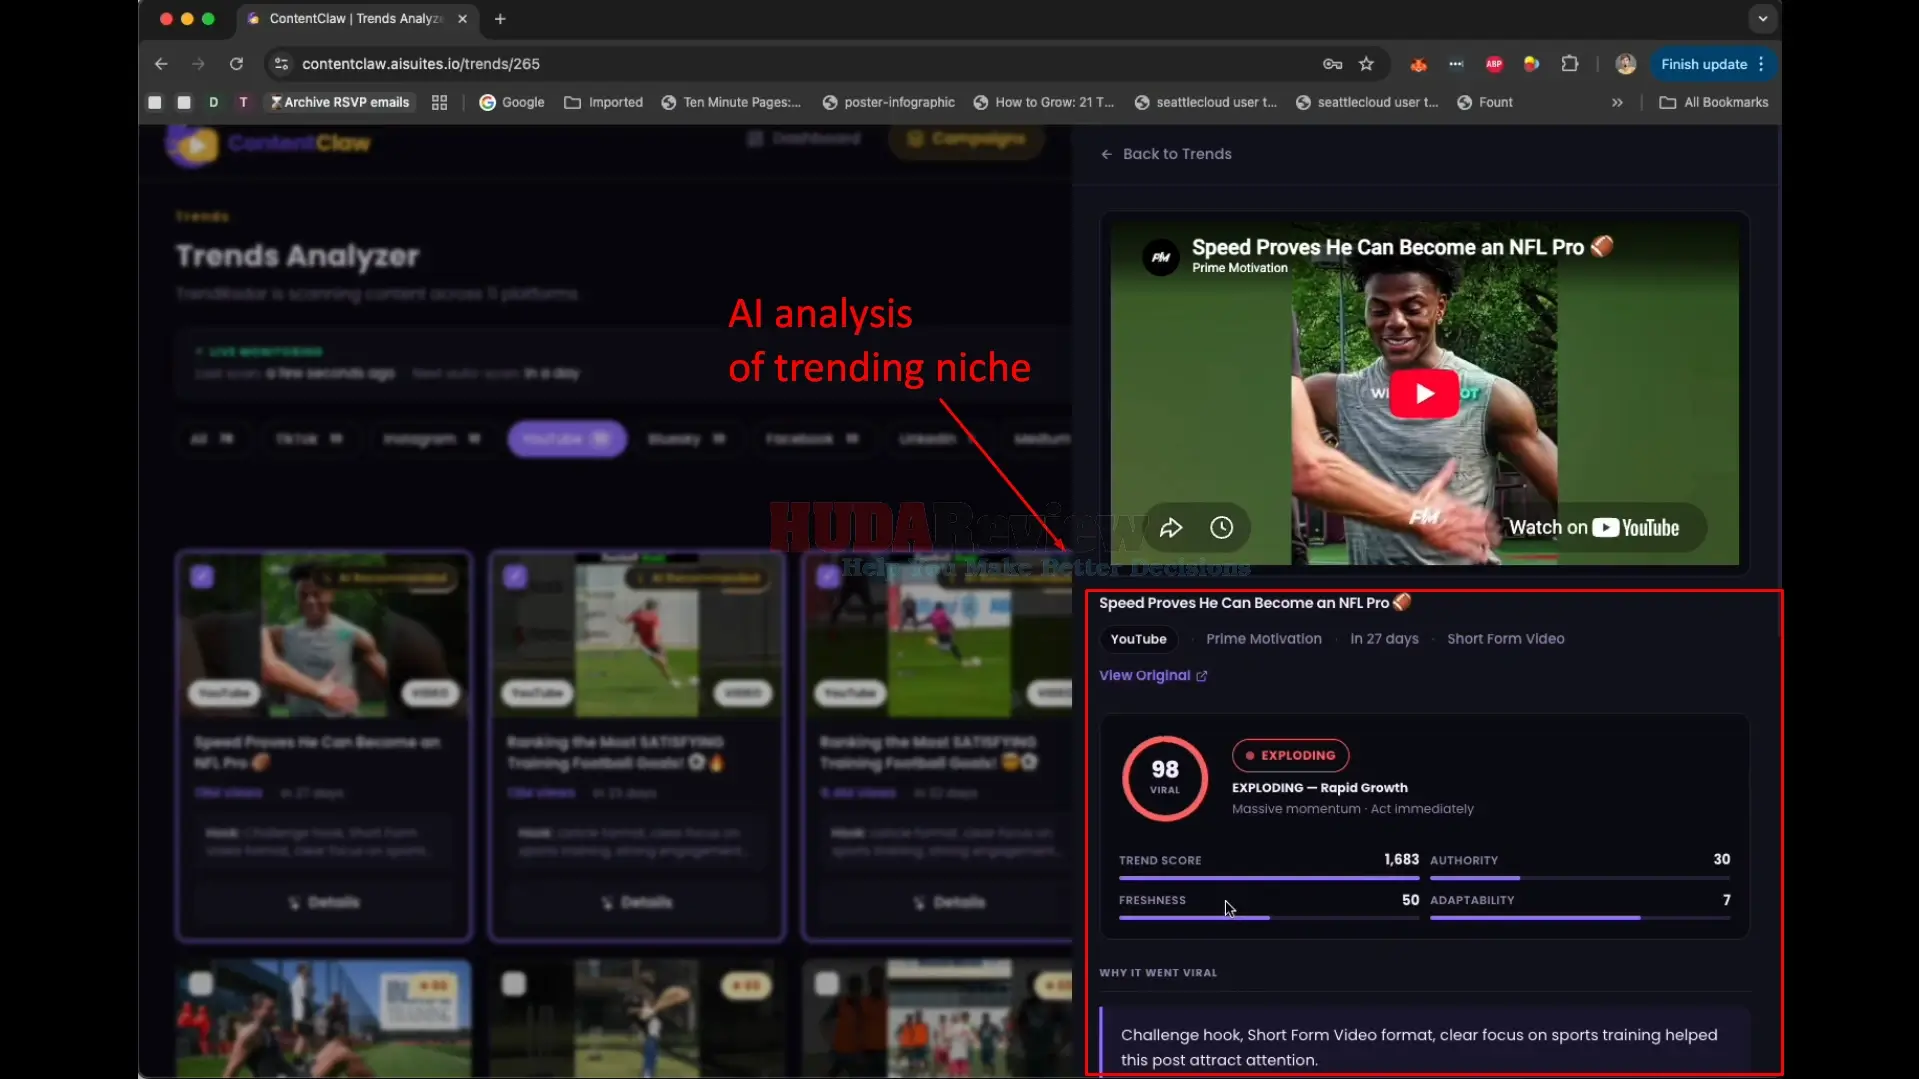1919x1079 pixels.
Task: Play the YouTube video preview
Action: point(1424,393)
